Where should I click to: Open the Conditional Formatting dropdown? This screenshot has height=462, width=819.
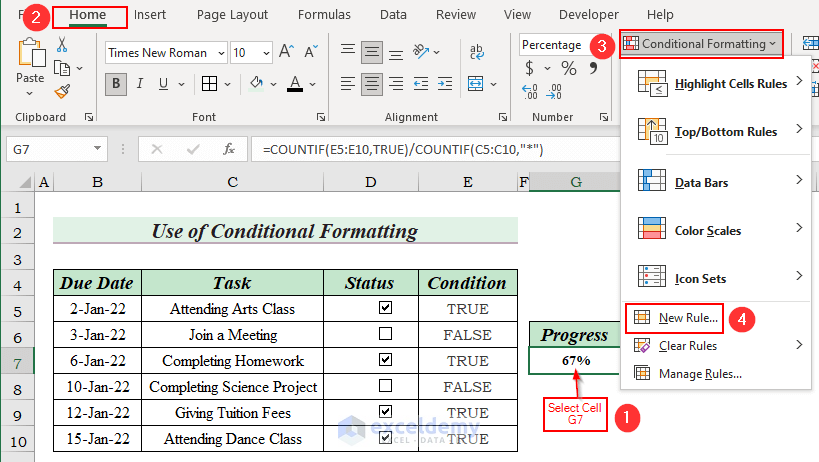701,44
